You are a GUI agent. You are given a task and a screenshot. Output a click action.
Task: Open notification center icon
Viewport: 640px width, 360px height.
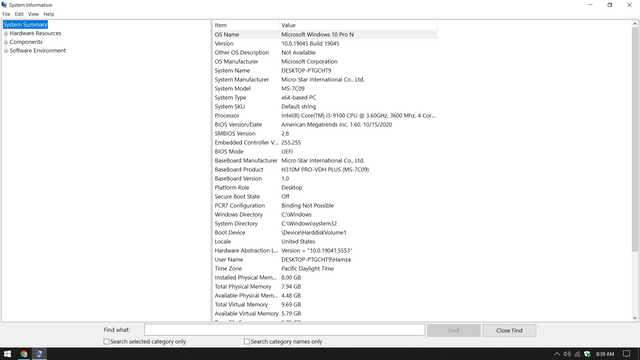[627, 354]
